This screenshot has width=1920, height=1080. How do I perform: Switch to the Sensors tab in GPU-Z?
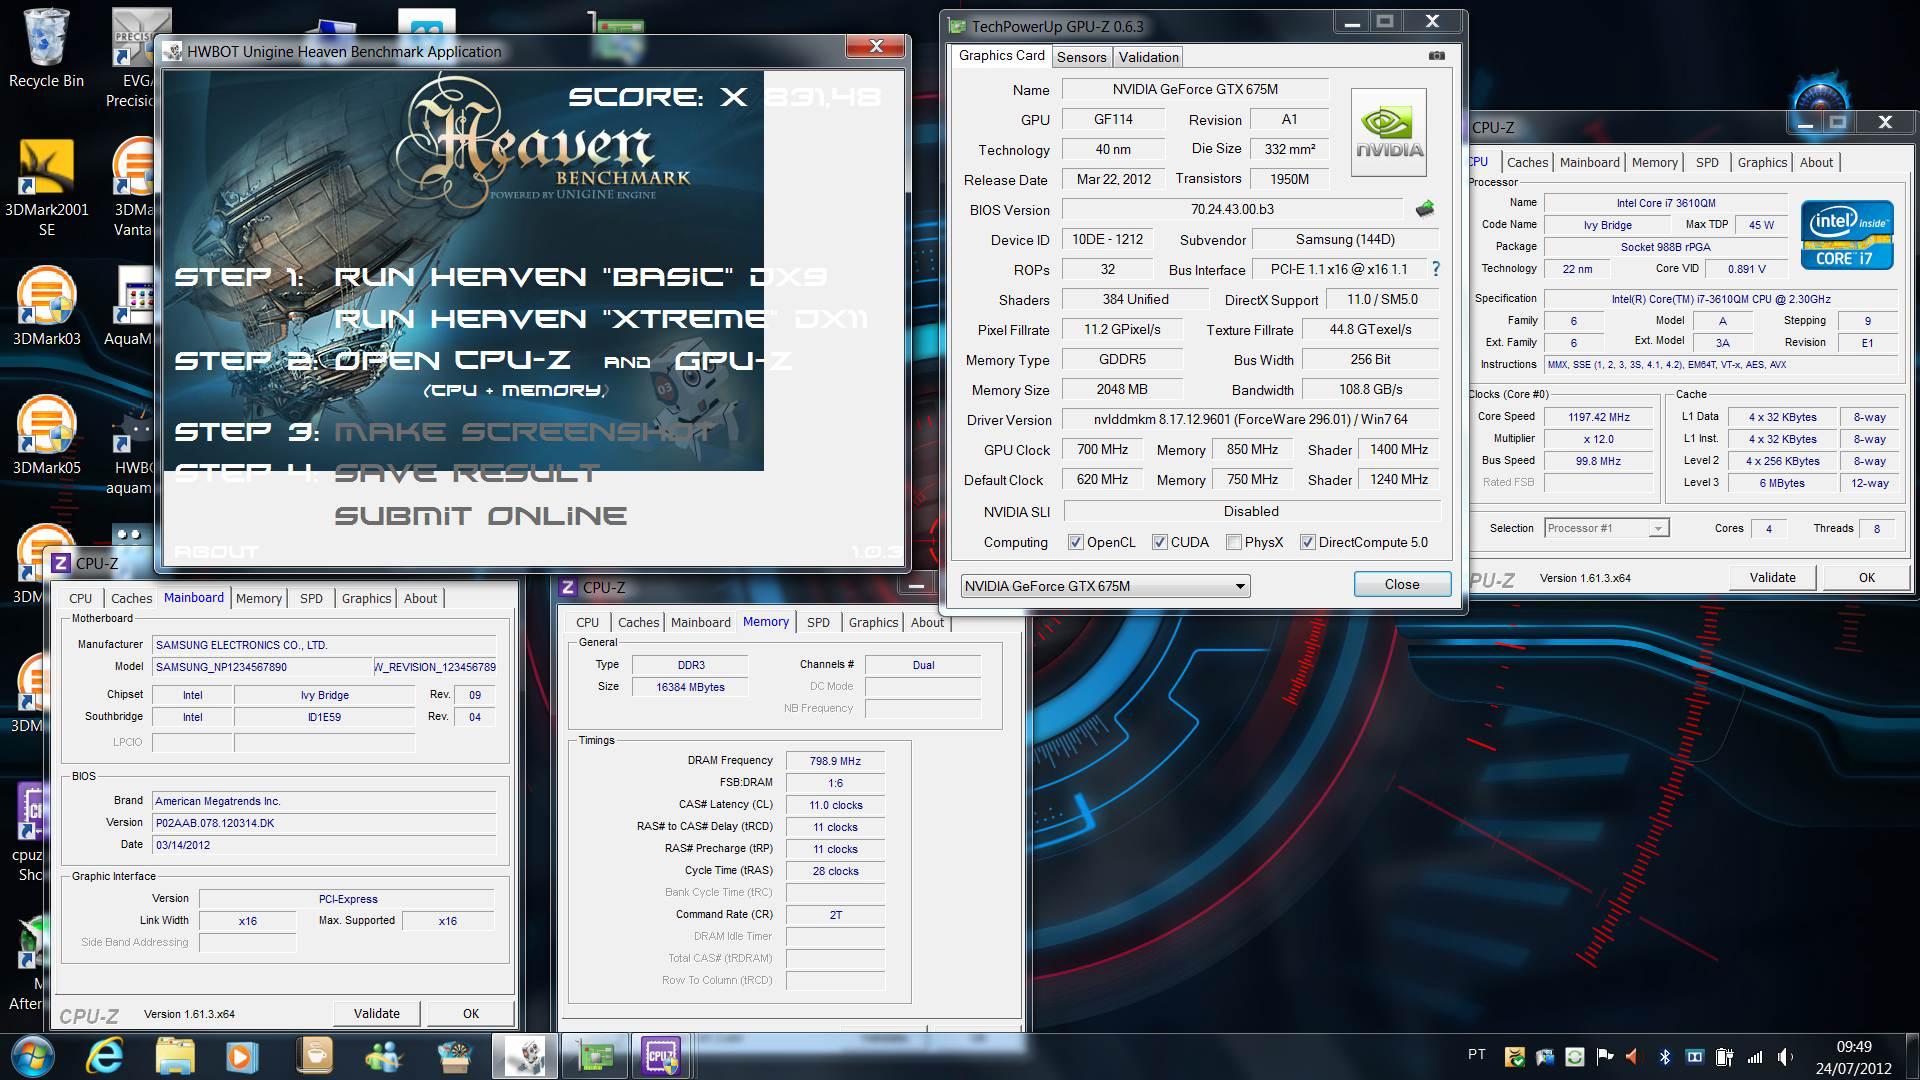(1081, 57)
